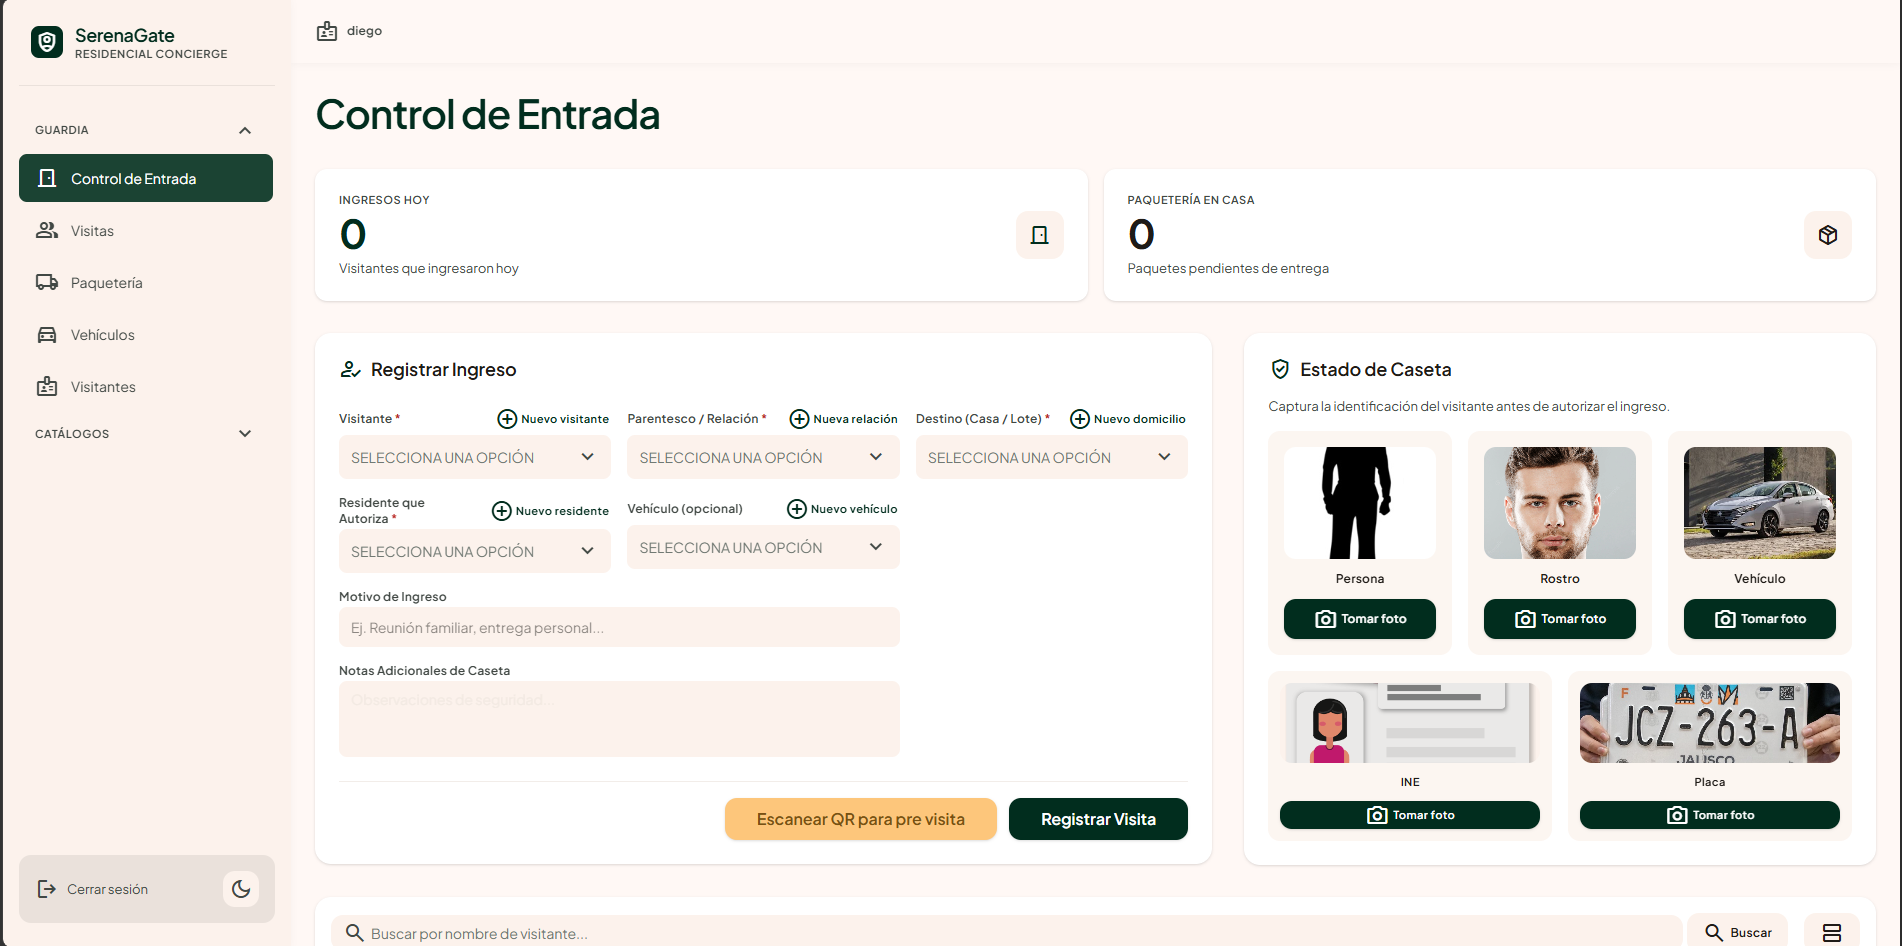The width and height of the screenshot is (1902, 946).
Task: Click the list view icon next to Buscar
Action: 1832,933
